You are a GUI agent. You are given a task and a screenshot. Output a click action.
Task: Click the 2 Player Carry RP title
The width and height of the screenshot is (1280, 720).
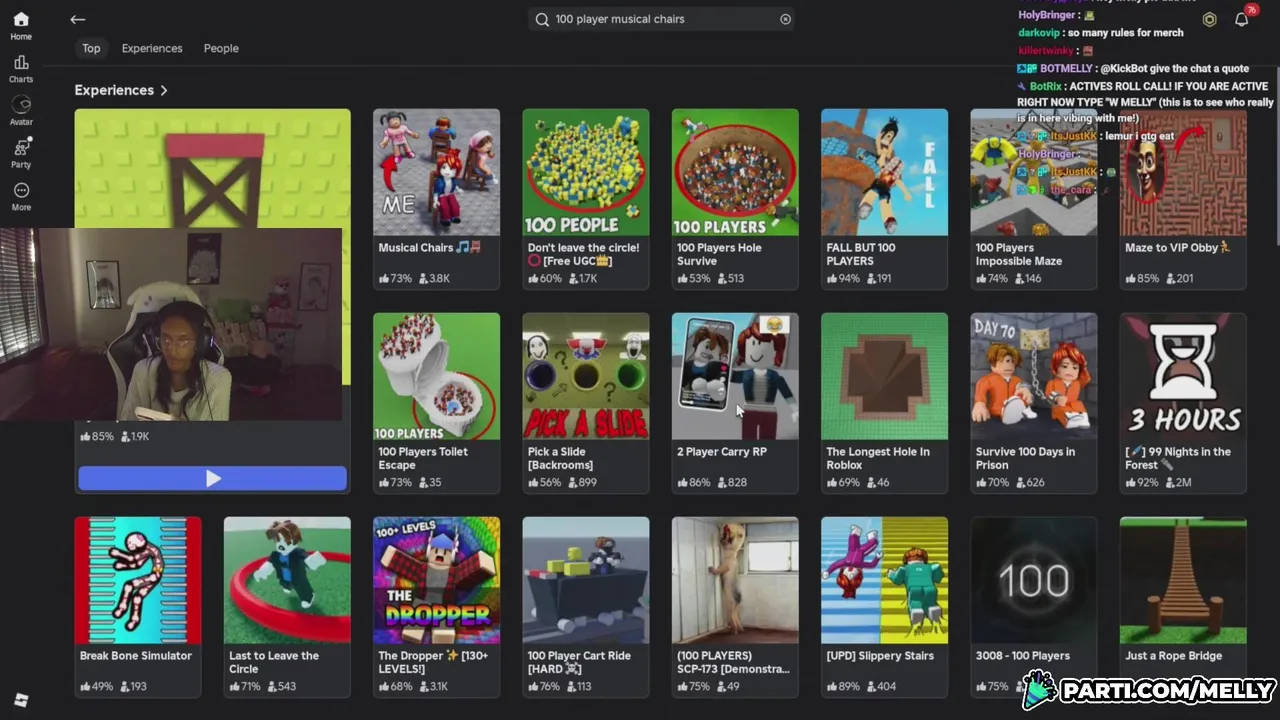(722, 452)
